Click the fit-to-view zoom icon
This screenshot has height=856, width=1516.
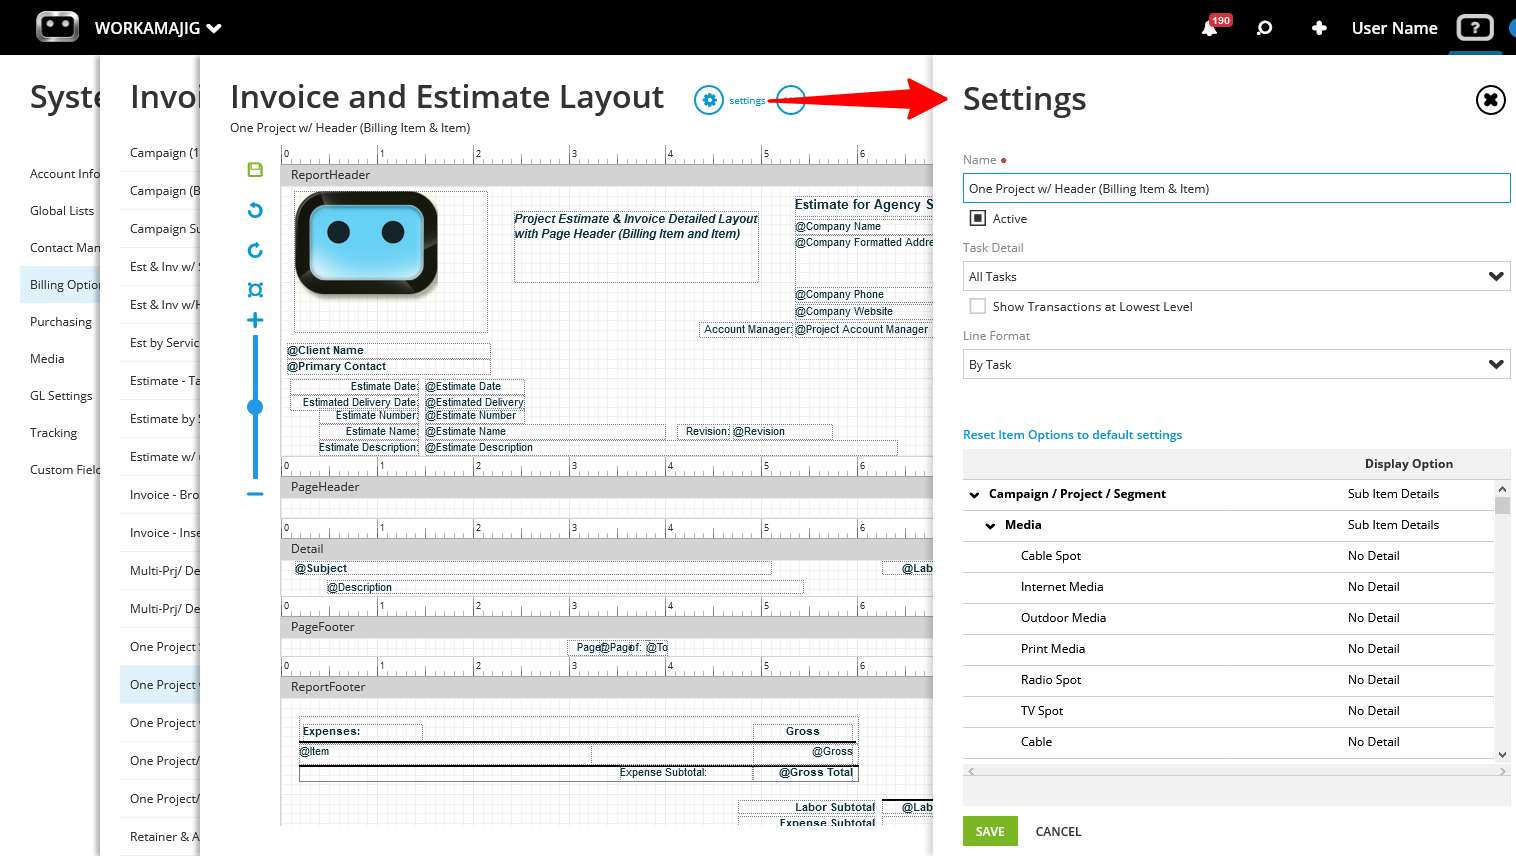pos(255,290)
